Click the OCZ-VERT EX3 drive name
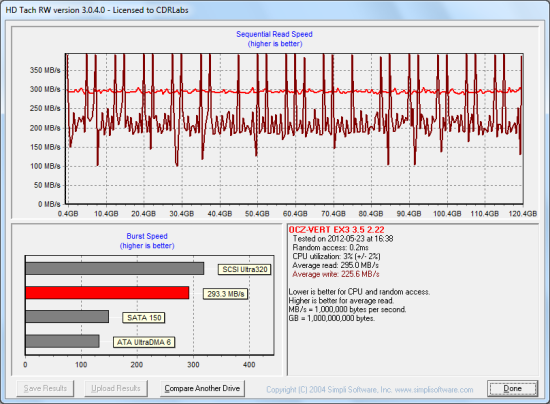550x404 pixels. (336, 230)
